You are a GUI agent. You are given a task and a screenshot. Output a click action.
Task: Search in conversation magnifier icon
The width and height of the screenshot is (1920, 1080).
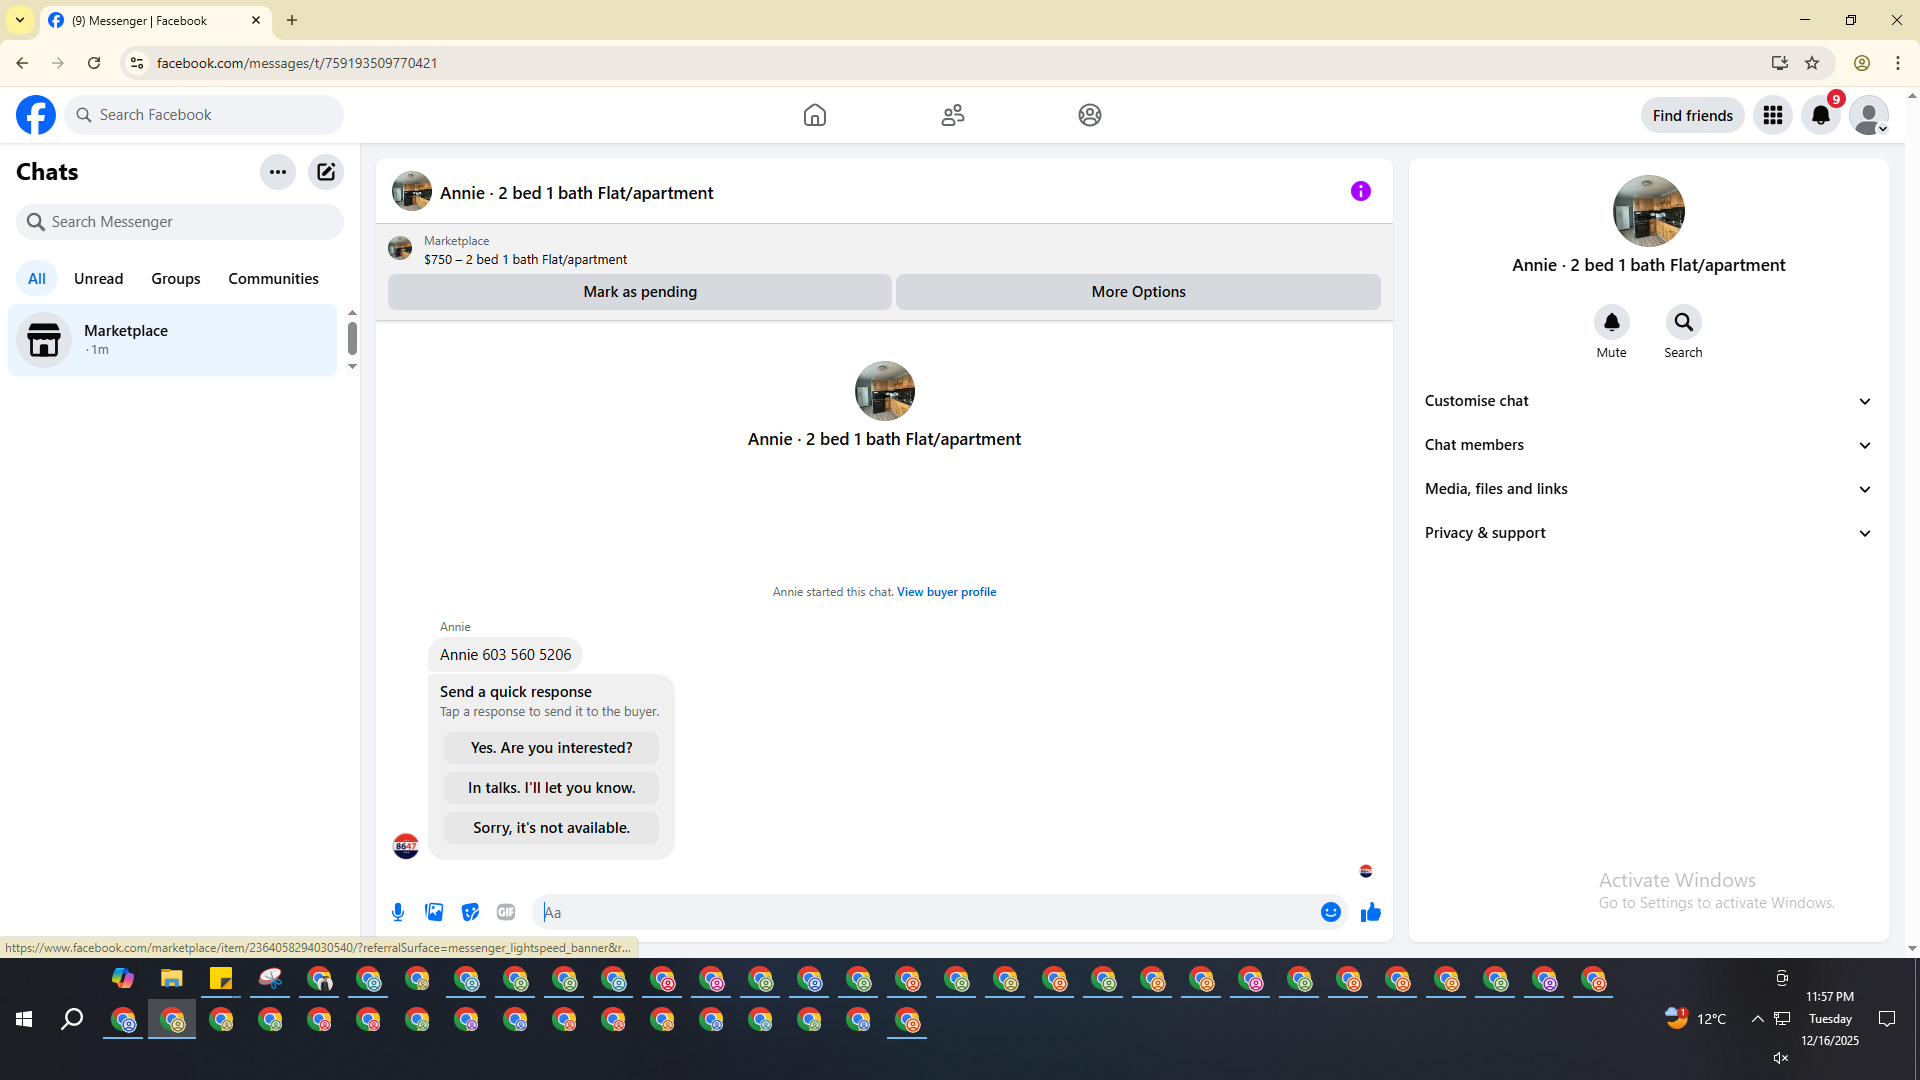tap(1684, 322)
